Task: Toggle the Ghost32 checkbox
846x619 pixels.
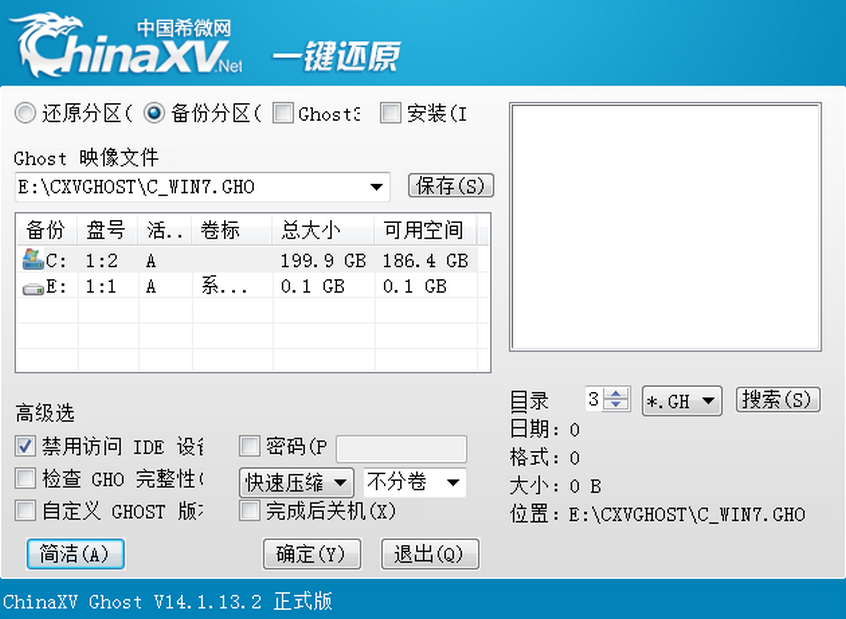Action: (x=283, y=113)
